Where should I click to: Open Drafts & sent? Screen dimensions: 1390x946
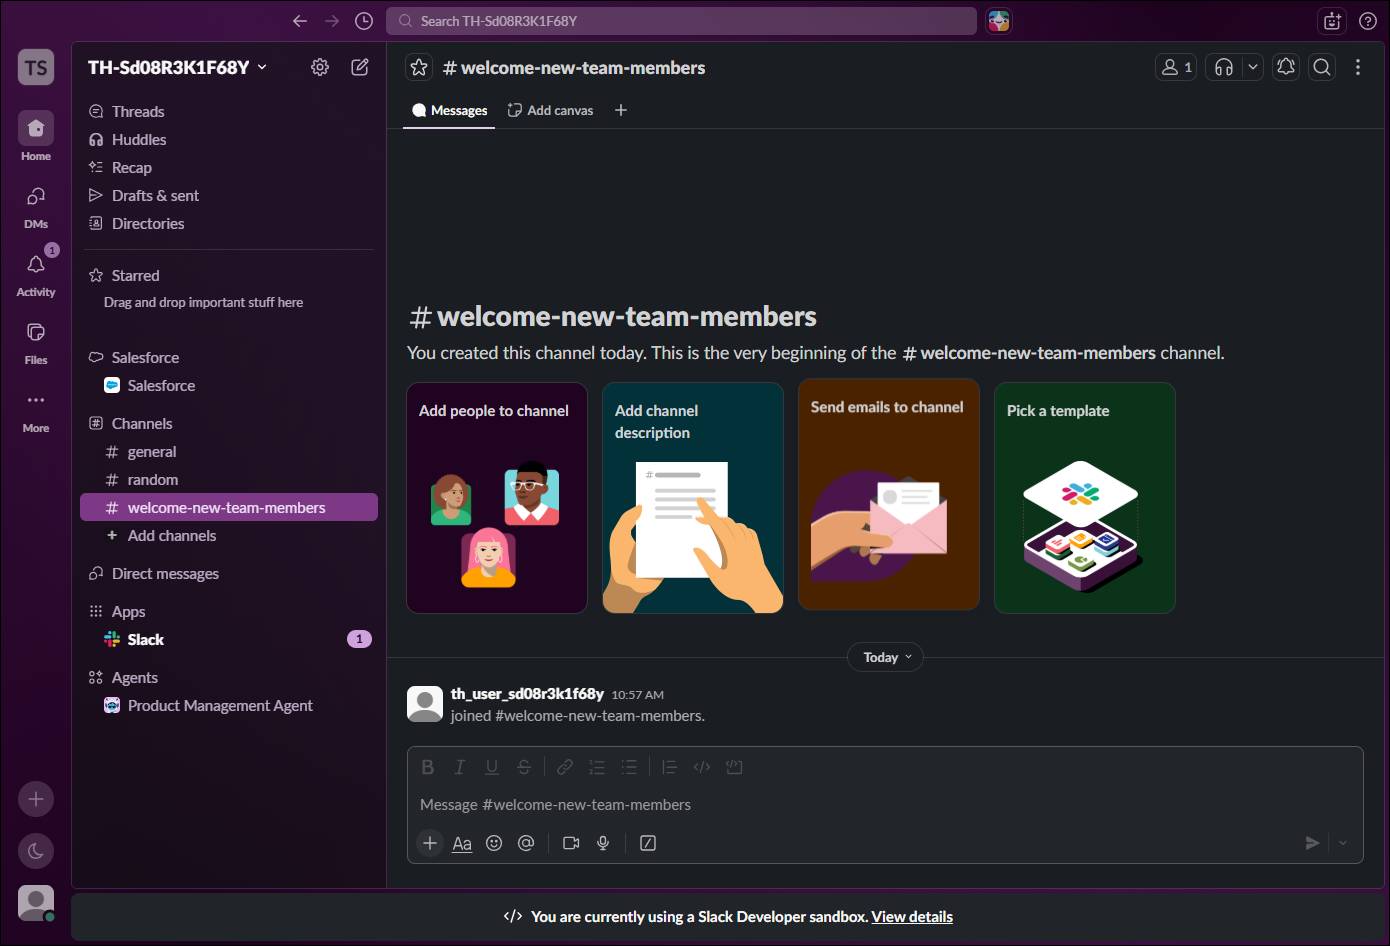coord(229,195)
